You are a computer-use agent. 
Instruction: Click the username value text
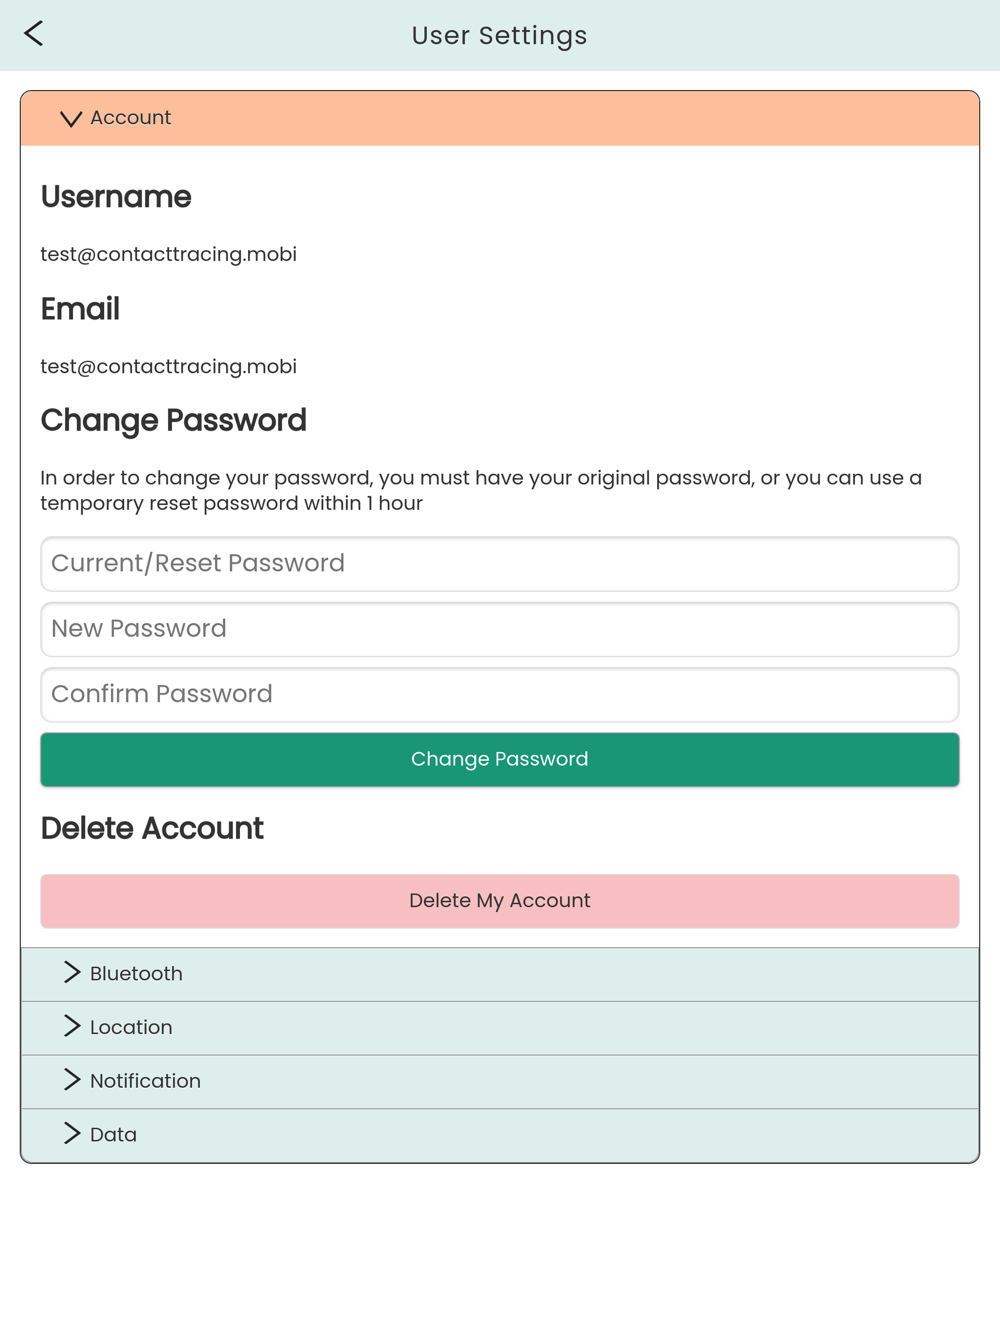click(x=168, y=255)
